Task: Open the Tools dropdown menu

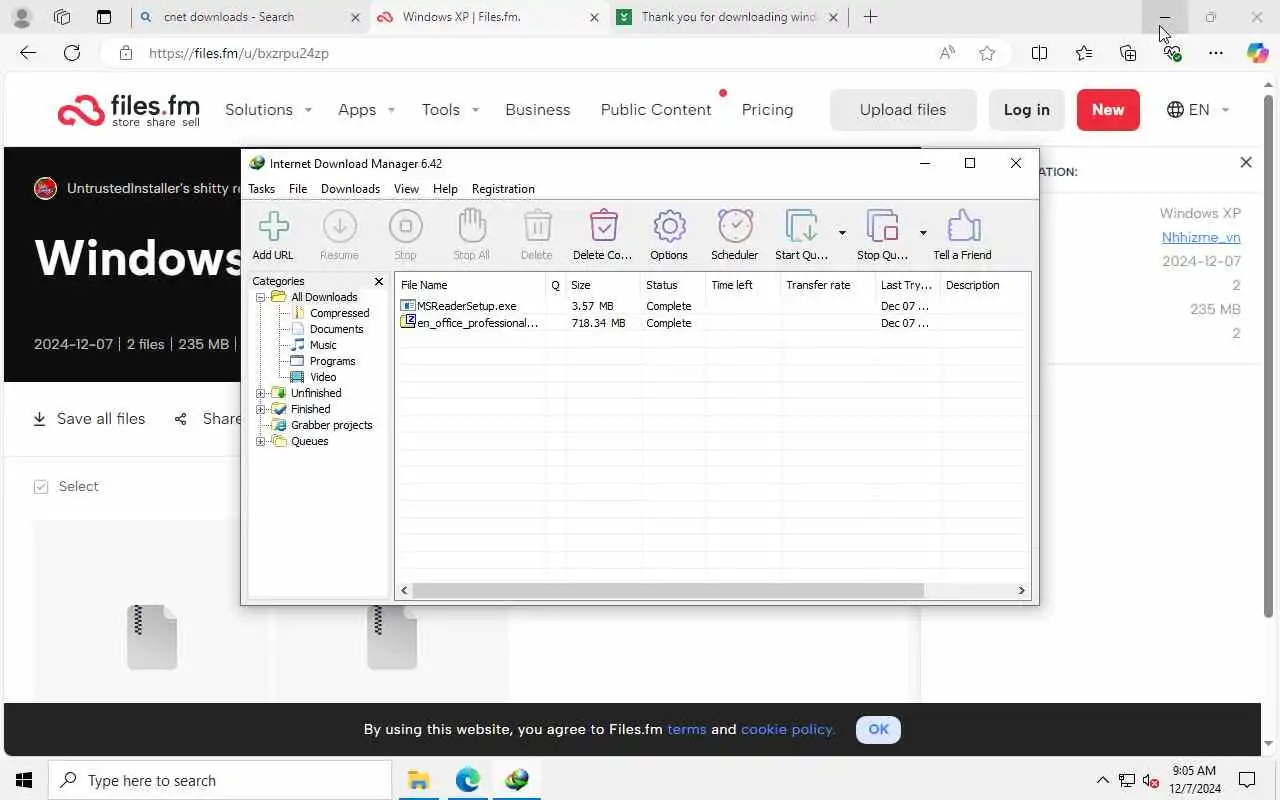Action: [x=450, y=110]
